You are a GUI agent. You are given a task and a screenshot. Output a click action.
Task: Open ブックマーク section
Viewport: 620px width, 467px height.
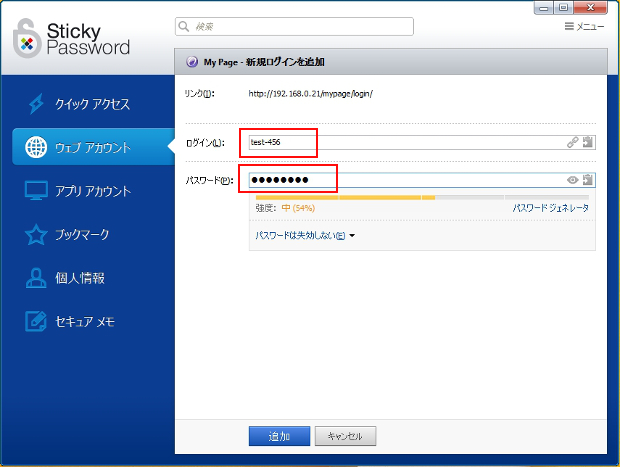click(82, 234)
